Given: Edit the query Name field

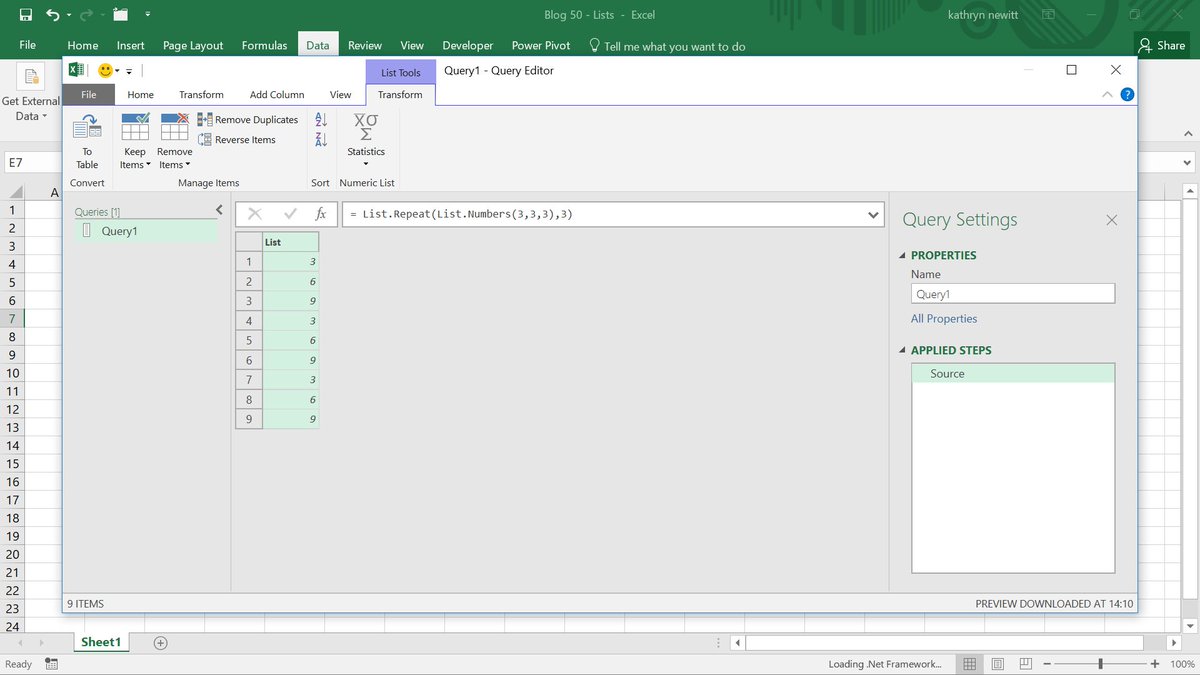Looking at the screenshot, I should pos(1012,293).
